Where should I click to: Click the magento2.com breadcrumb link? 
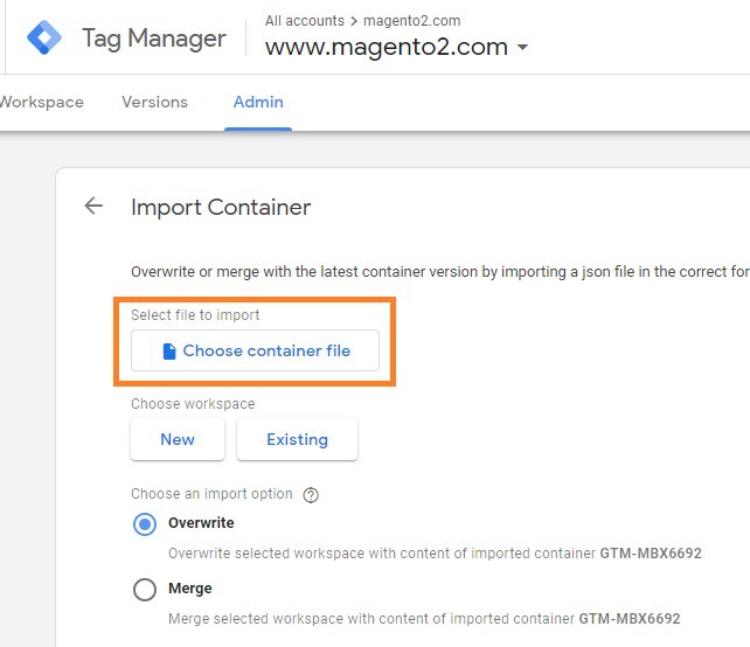tap(411, 20)
